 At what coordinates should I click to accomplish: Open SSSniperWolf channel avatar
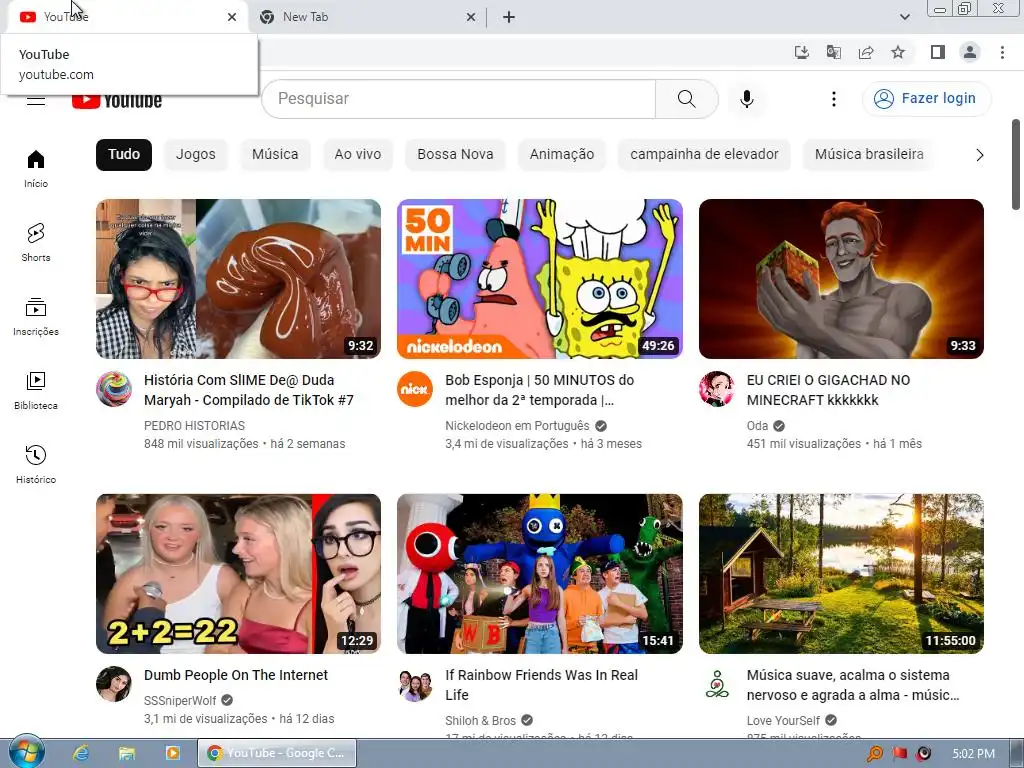[114, 684]
